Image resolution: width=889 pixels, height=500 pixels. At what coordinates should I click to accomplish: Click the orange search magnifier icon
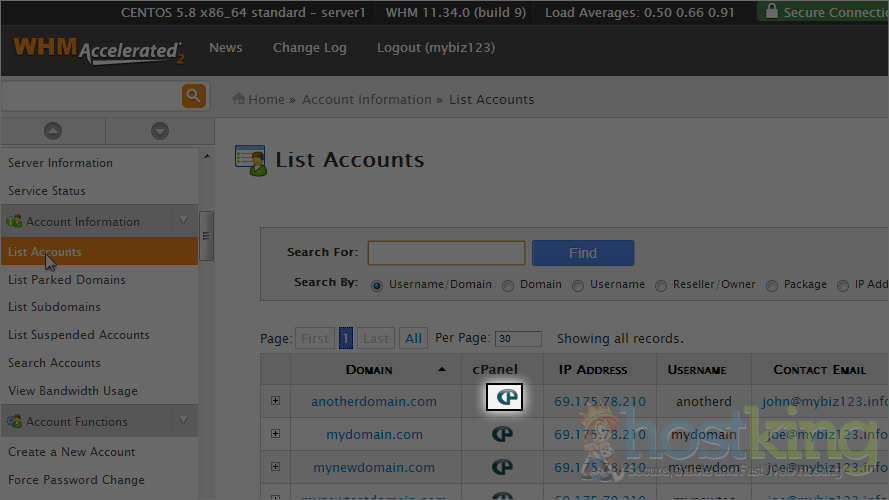194,96
